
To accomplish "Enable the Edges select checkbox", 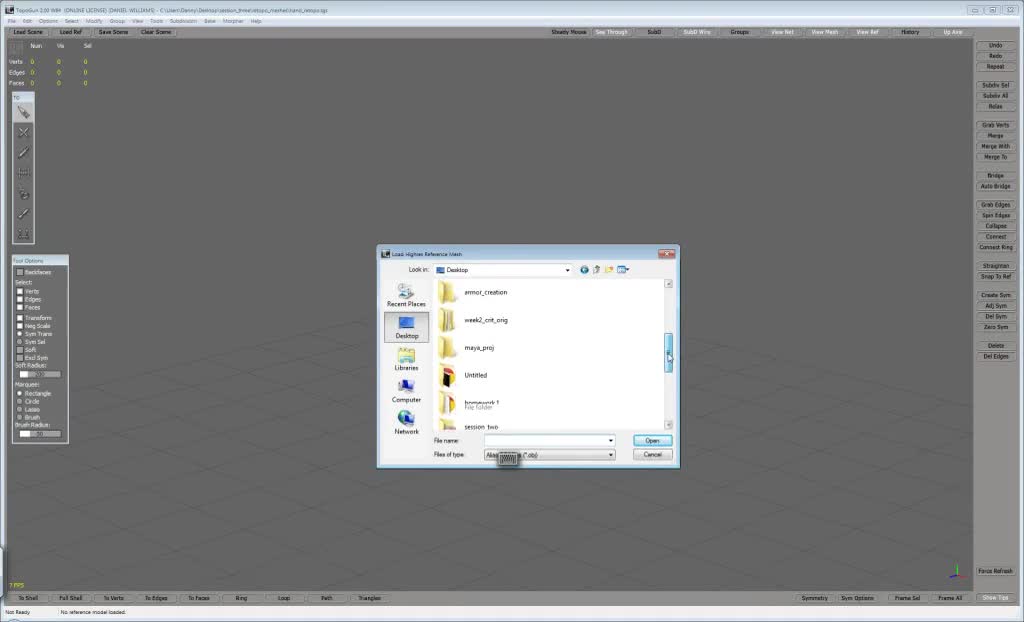I will point(20,299).
